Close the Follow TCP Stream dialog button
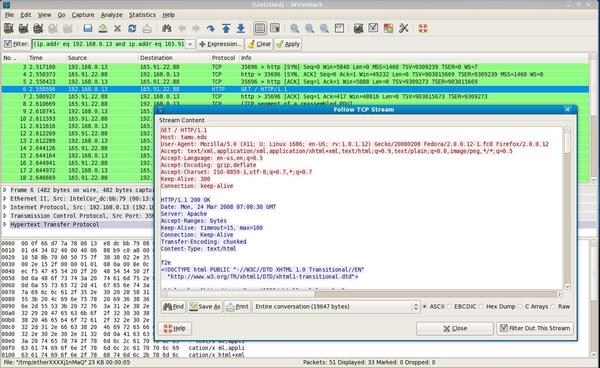This screenshot has height=368, width=600. 455,328
